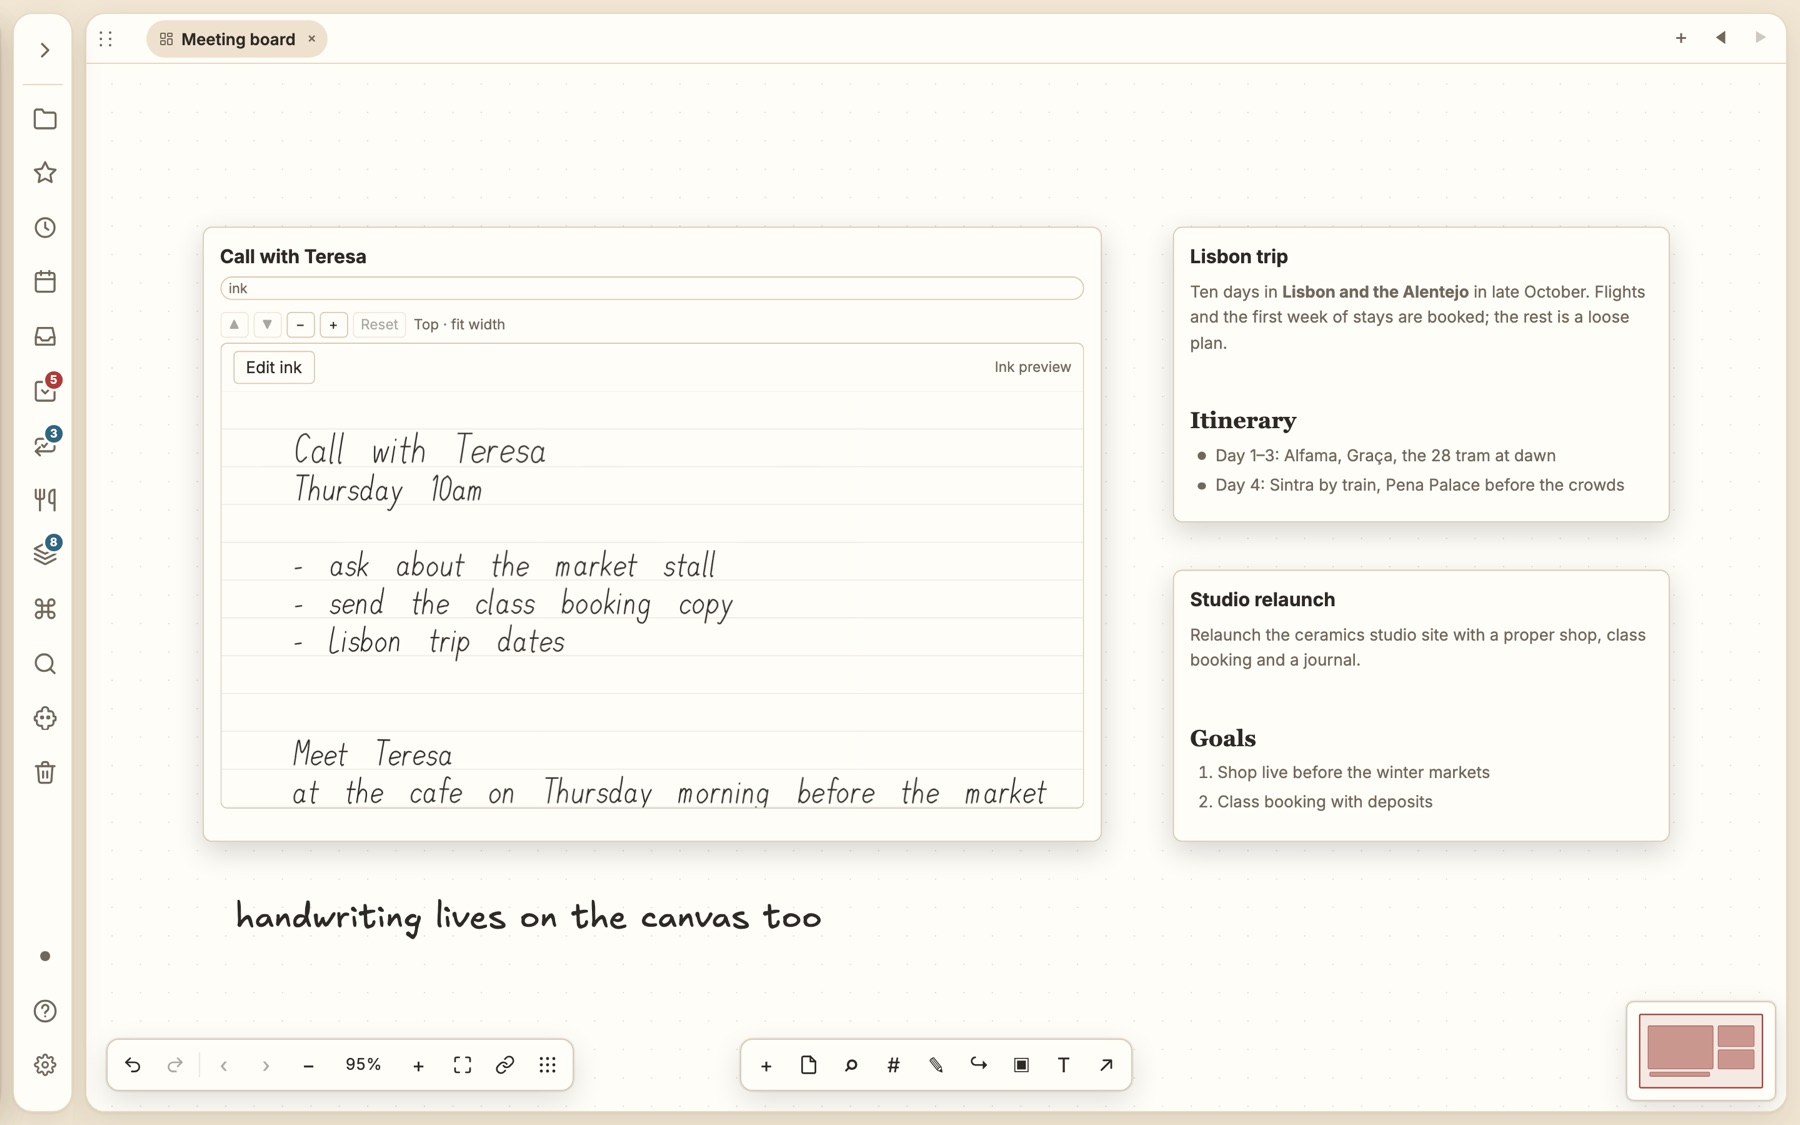Click the 95% zoom level
This screenshot has width=1800, height=1125.
point(363,1065)
